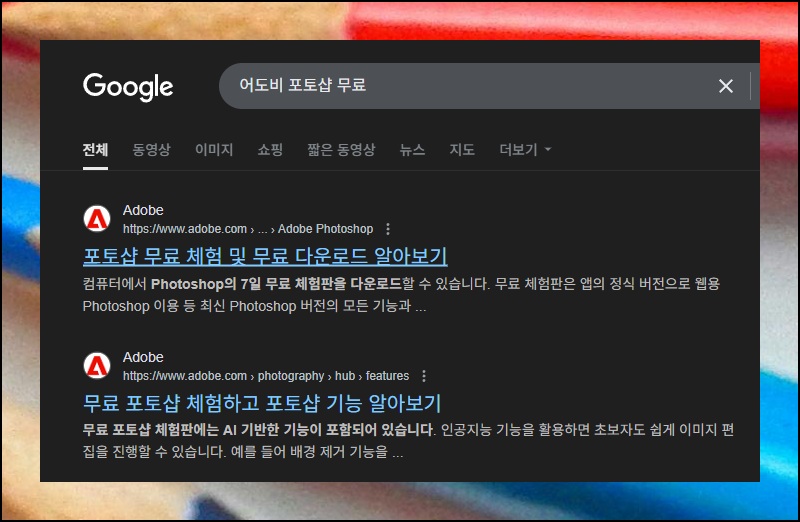The height and width of the screenshot is (522, 800).
Task: Open the 짧은 동영상 tab
Action: coord(341,150)
